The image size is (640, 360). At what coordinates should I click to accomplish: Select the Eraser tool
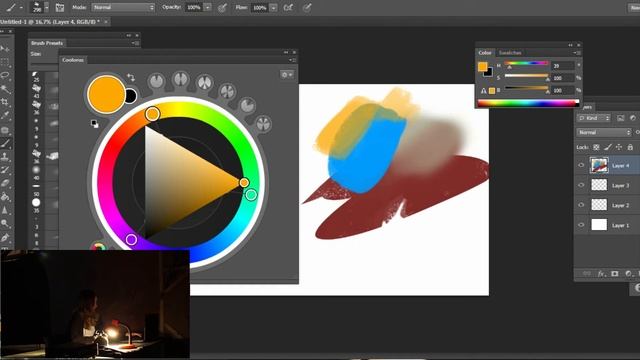(5, 184)
